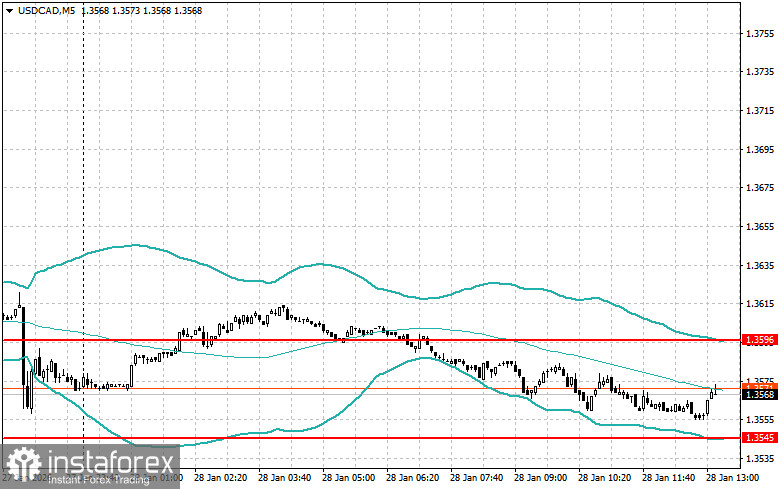The image size is (781, 489).
Task: Click the 28 Jan 06:20 time label
Action: click(412, 478)
